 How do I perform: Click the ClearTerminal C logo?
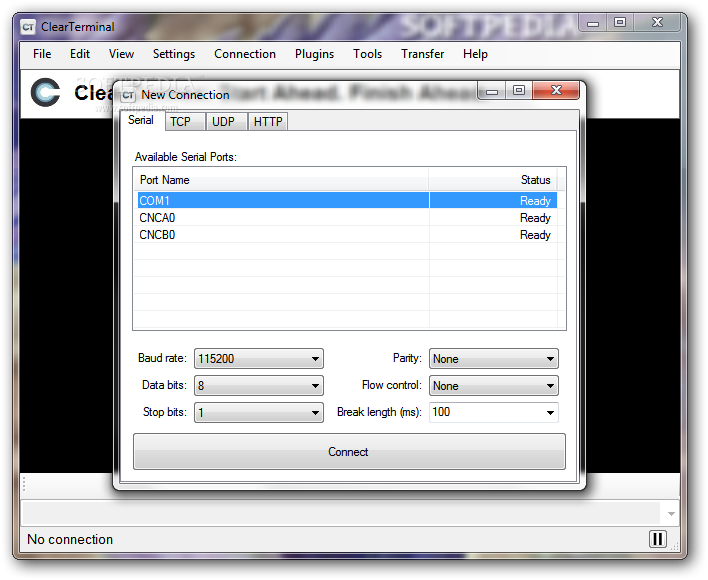[x=46, y=93]
